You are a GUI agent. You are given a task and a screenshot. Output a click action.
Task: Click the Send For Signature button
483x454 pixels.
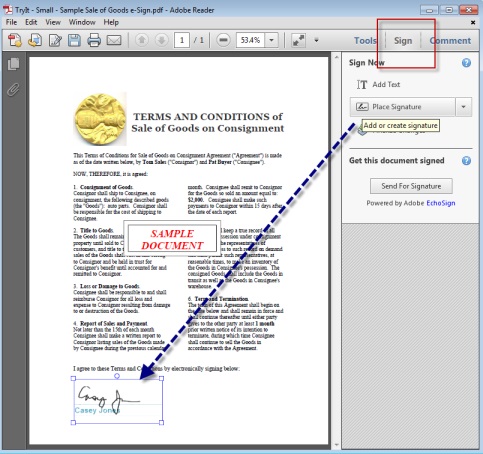(x=411, y=186)
